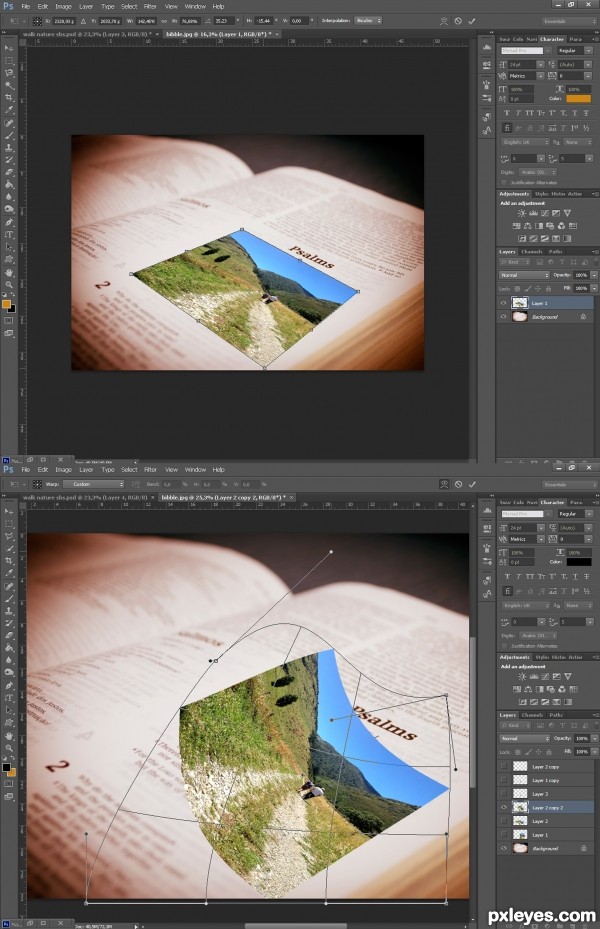Select the Zoom tool in bottom window
Image resolution: width=600 pixels, height=929 pixels.
coord(9,748)
